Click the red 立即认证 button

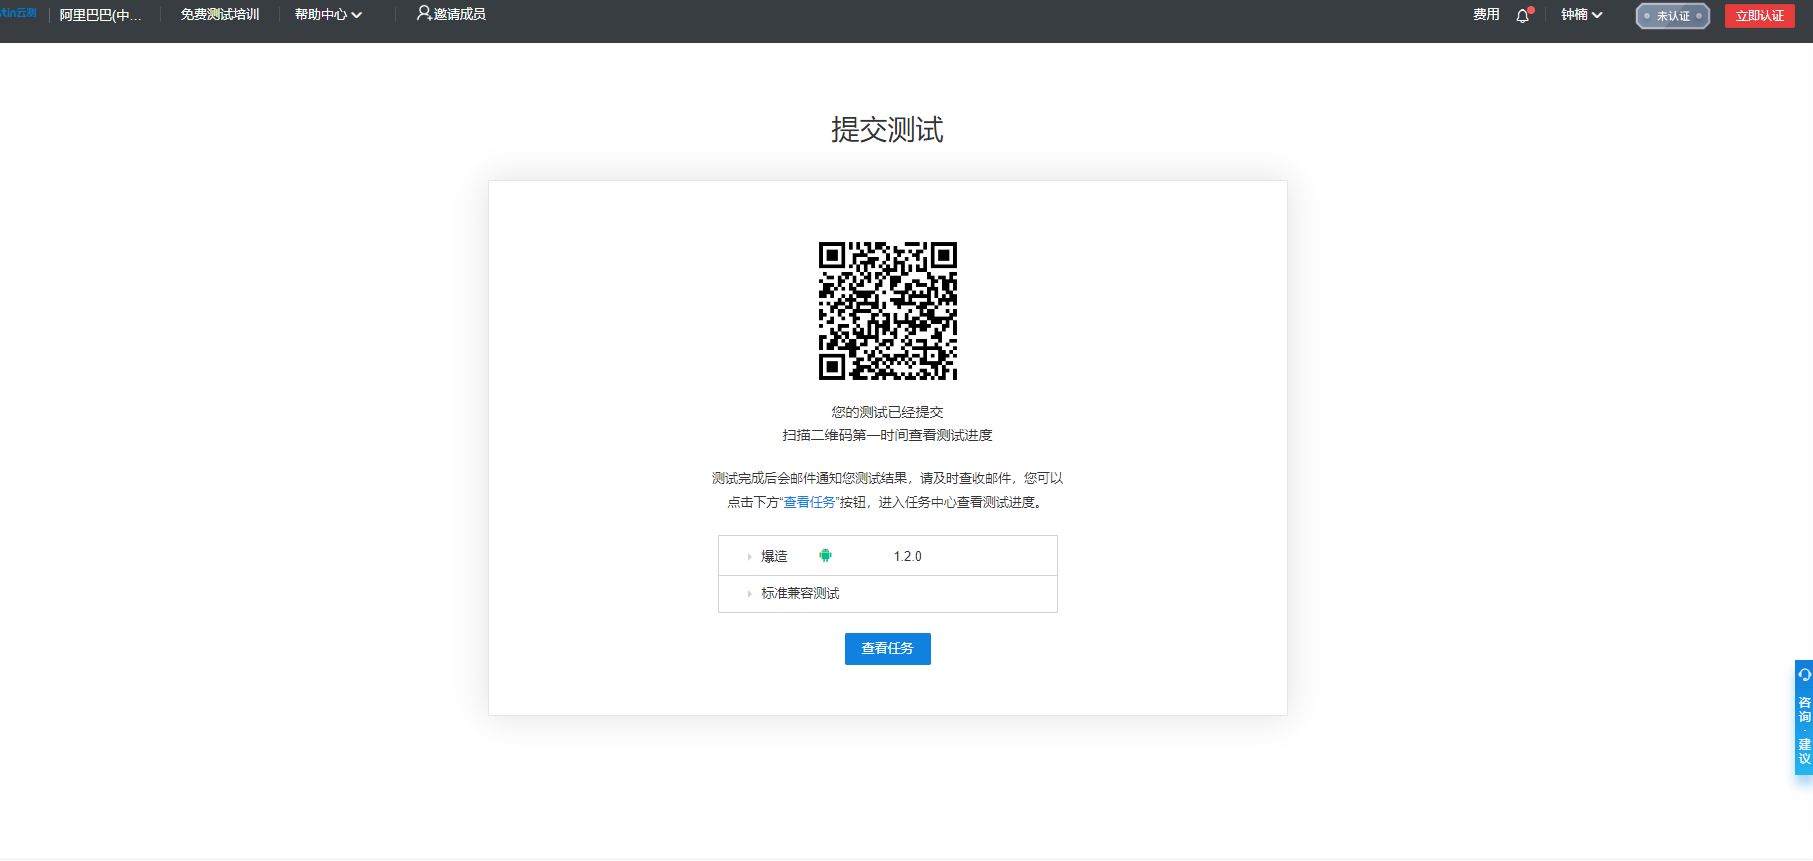click(x=1760, y=16)
